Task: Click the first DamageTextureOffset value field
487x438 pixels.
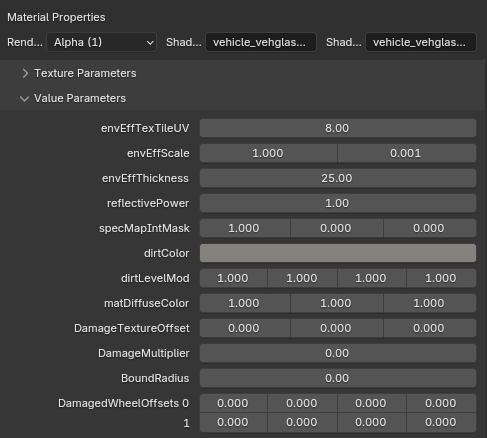Action: pyautogui.click(x=245, y=328)
